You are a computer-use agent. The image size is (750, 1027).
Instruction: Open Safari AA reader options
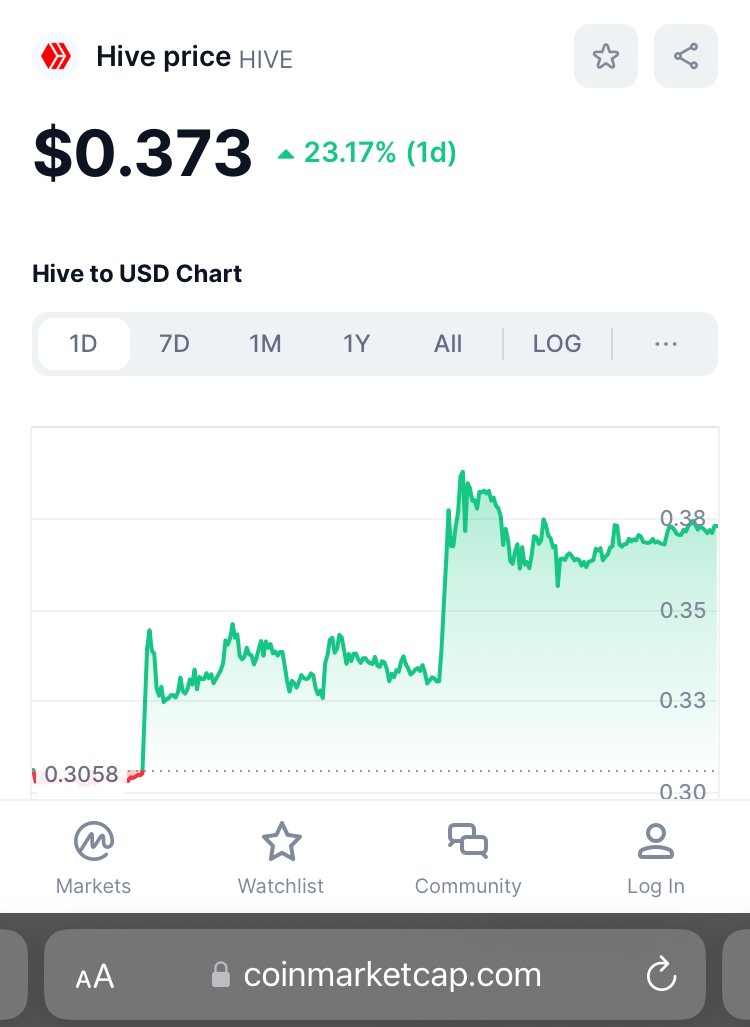(x=95, y=977)
